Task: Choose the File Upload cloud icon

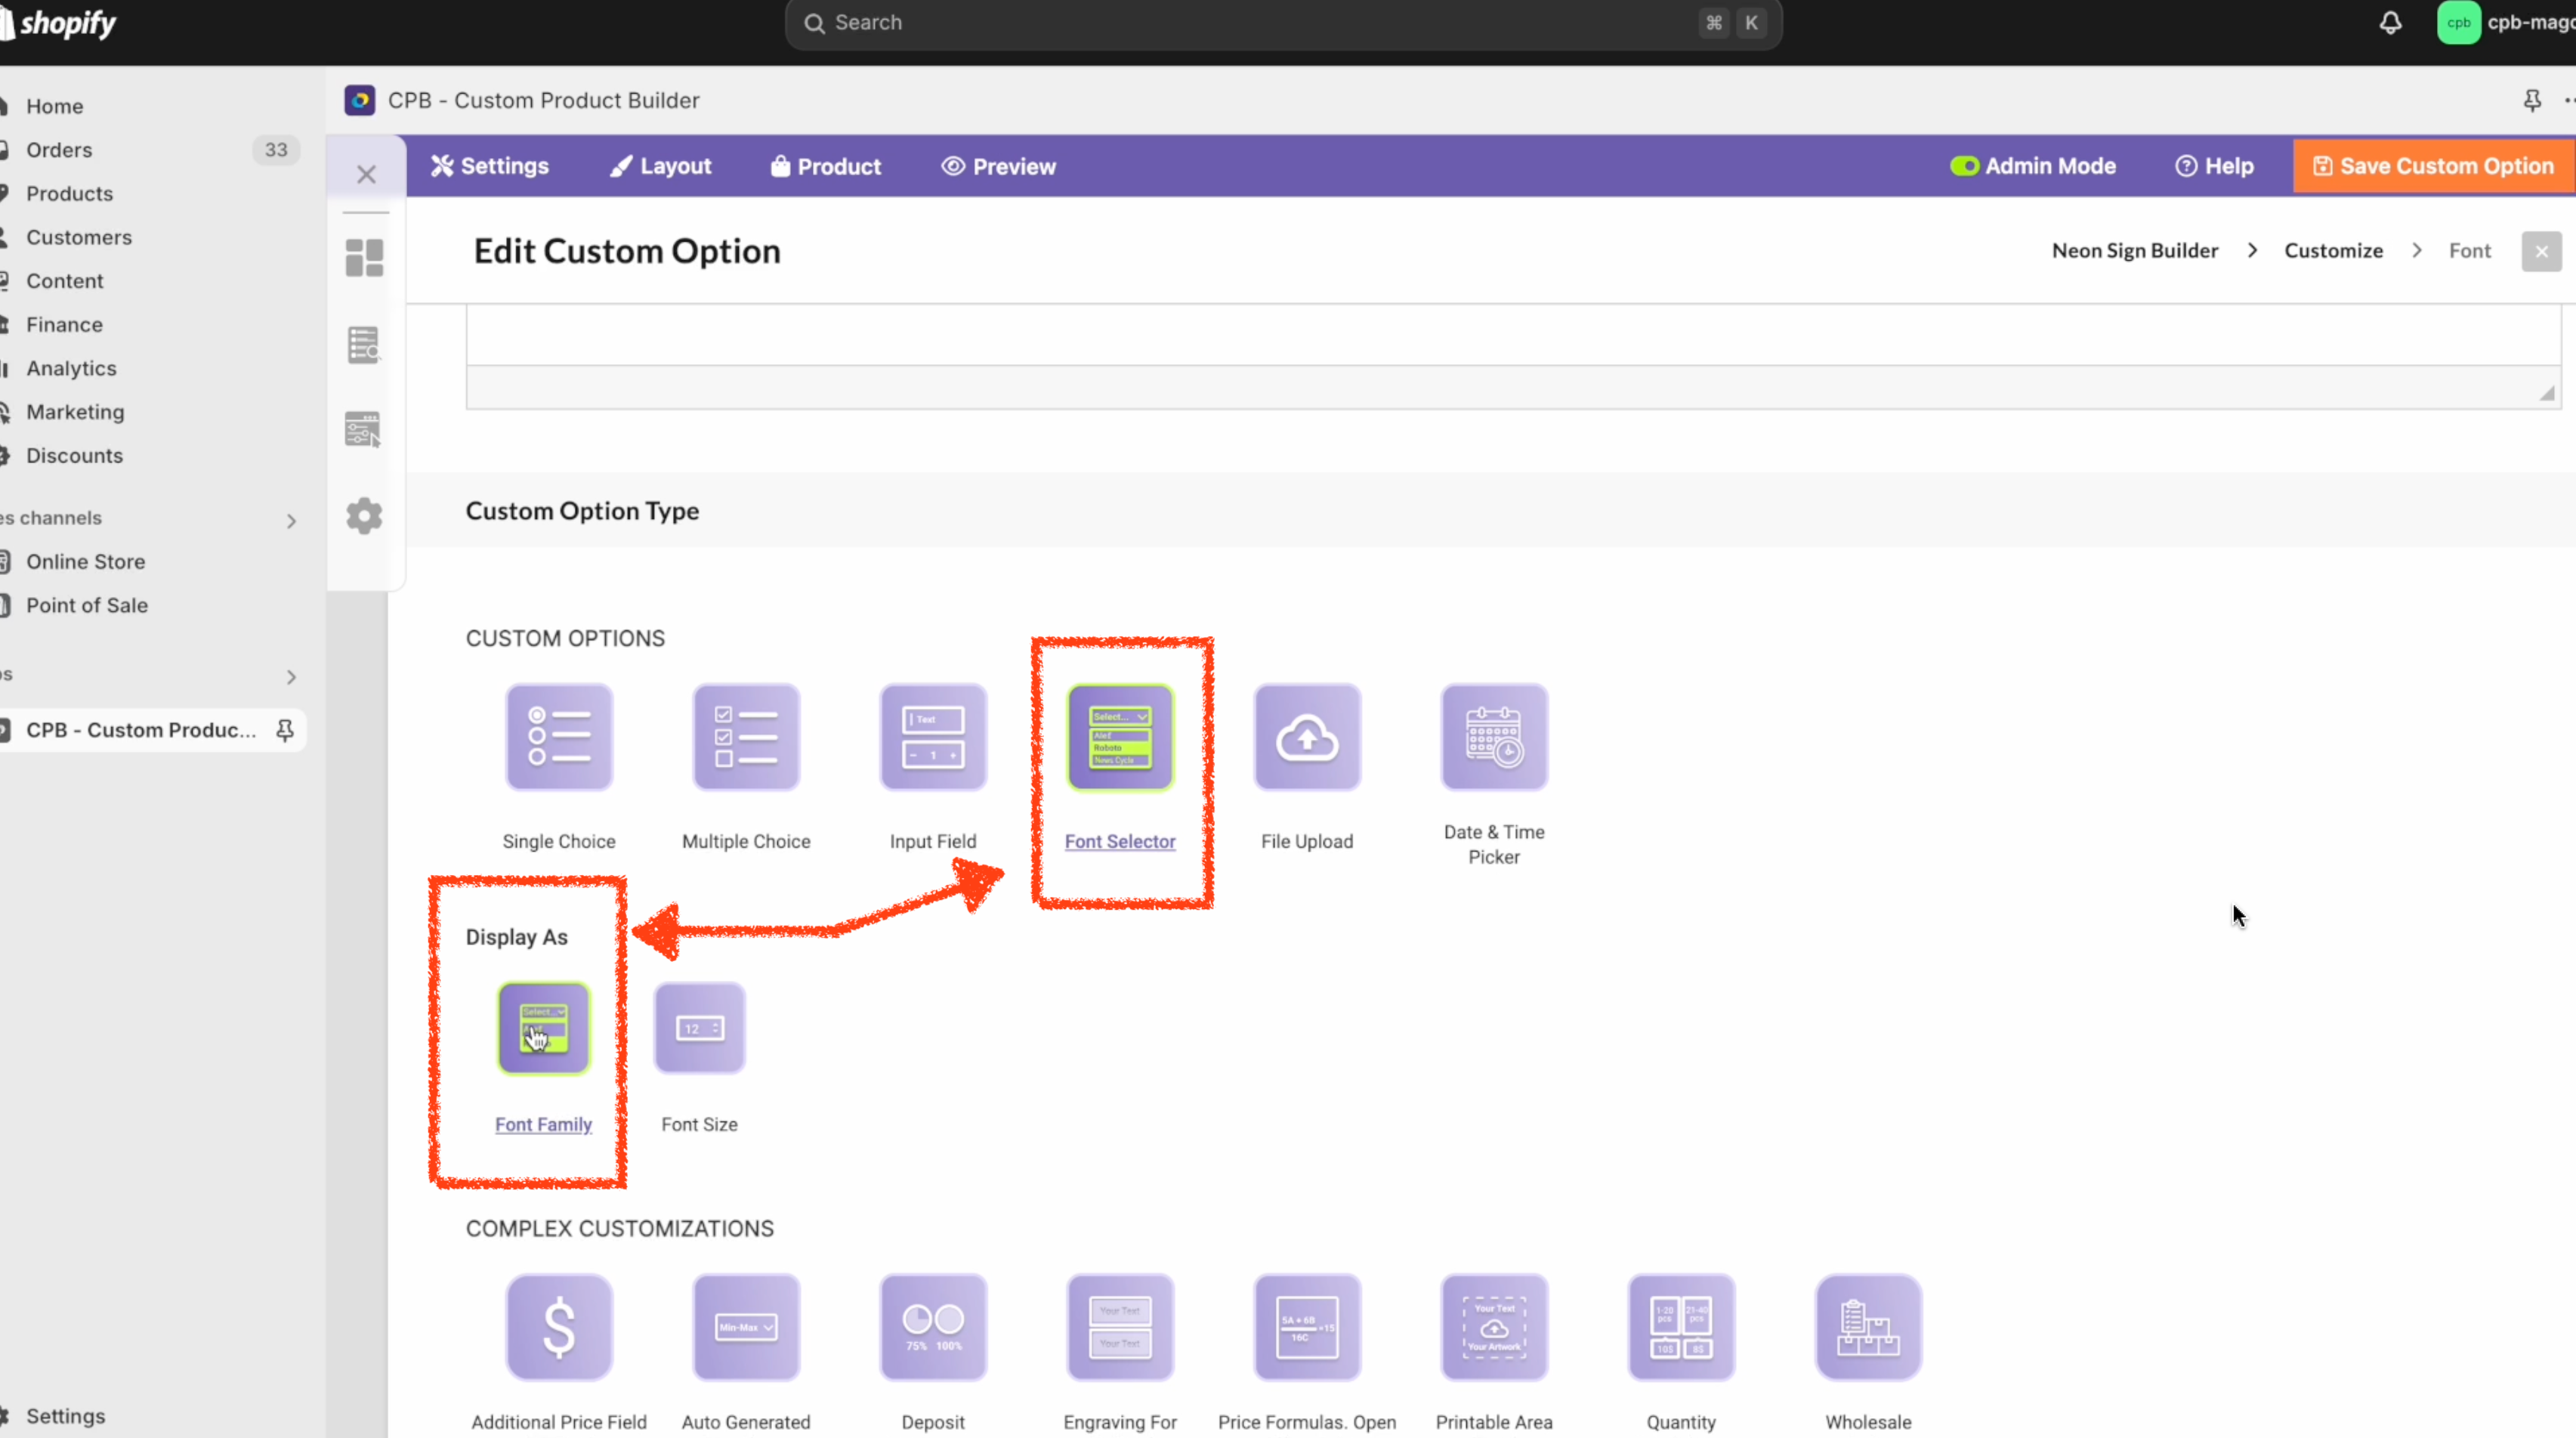Action: tap(1307, 737)
